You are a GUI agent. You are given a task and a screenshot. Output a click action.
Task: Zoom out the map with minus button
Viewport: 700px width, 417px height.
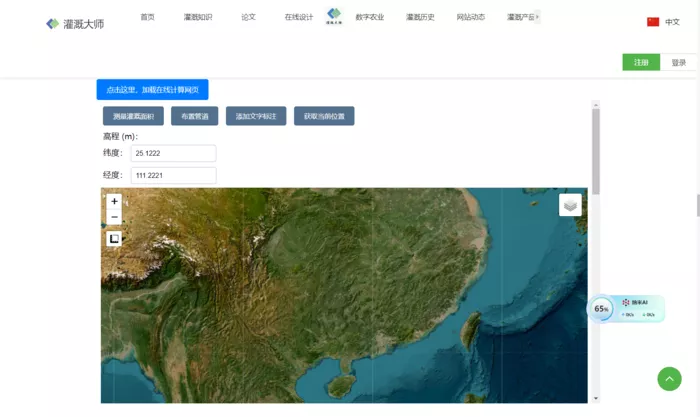tap(114, 217)
